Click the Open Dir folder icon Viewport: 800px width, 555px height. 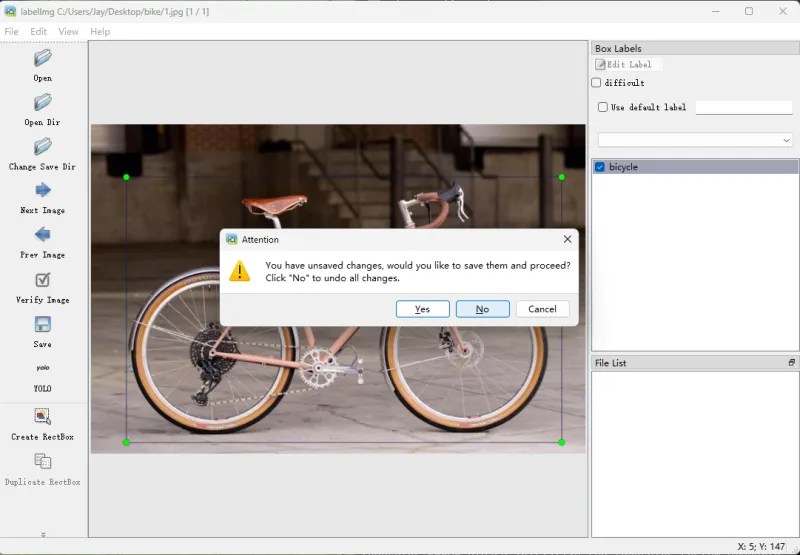(42, 103)
